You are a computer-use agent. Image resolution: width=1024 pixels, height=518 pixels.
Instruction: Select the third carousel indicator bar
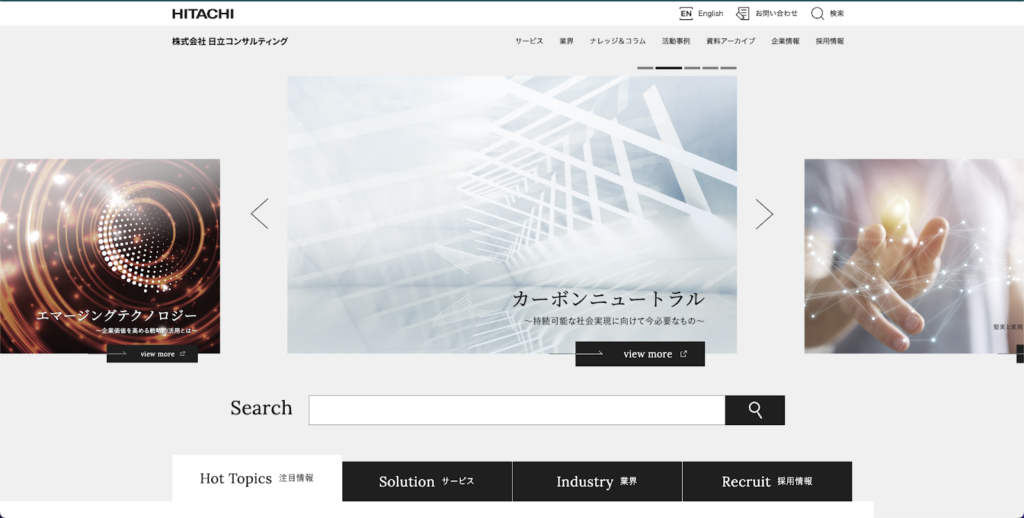pos(691,68)
